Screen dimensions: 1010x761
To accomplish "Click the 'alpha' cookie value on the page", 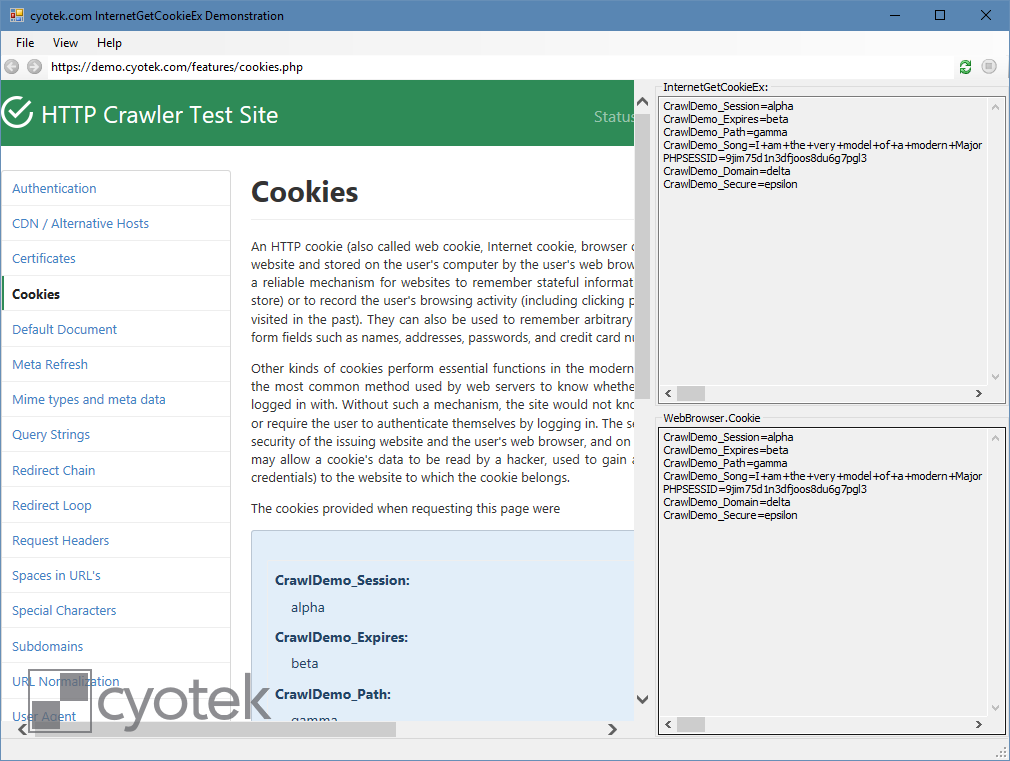I will coord(308,608).
